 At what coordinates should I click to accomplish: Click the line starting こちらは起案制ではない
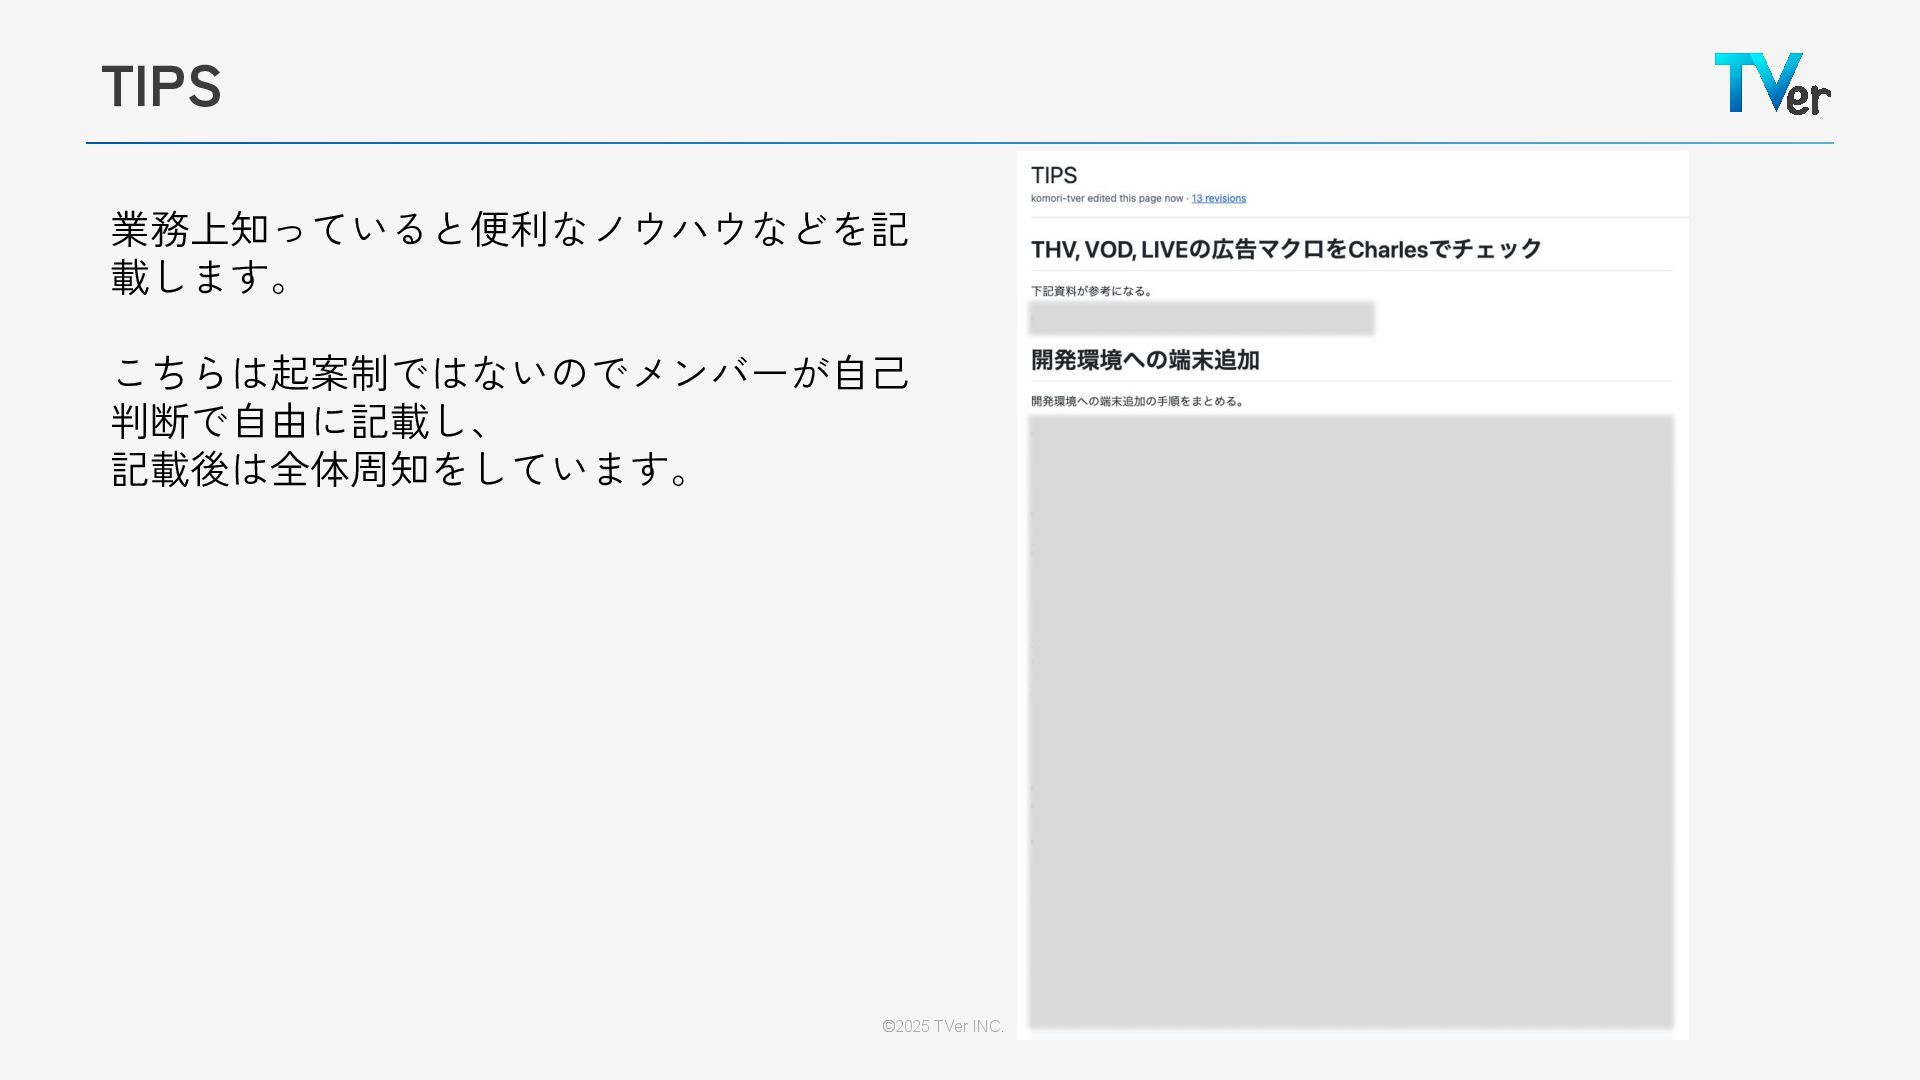(510, 372)
